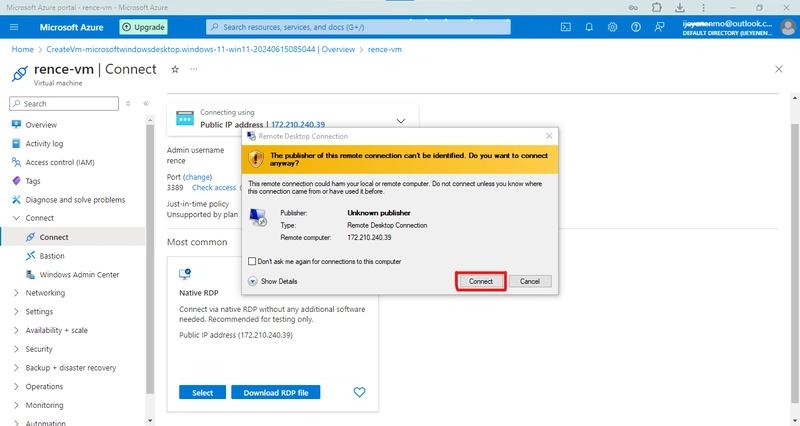Check "Don't ask me again for connections" box

(252, 261)
